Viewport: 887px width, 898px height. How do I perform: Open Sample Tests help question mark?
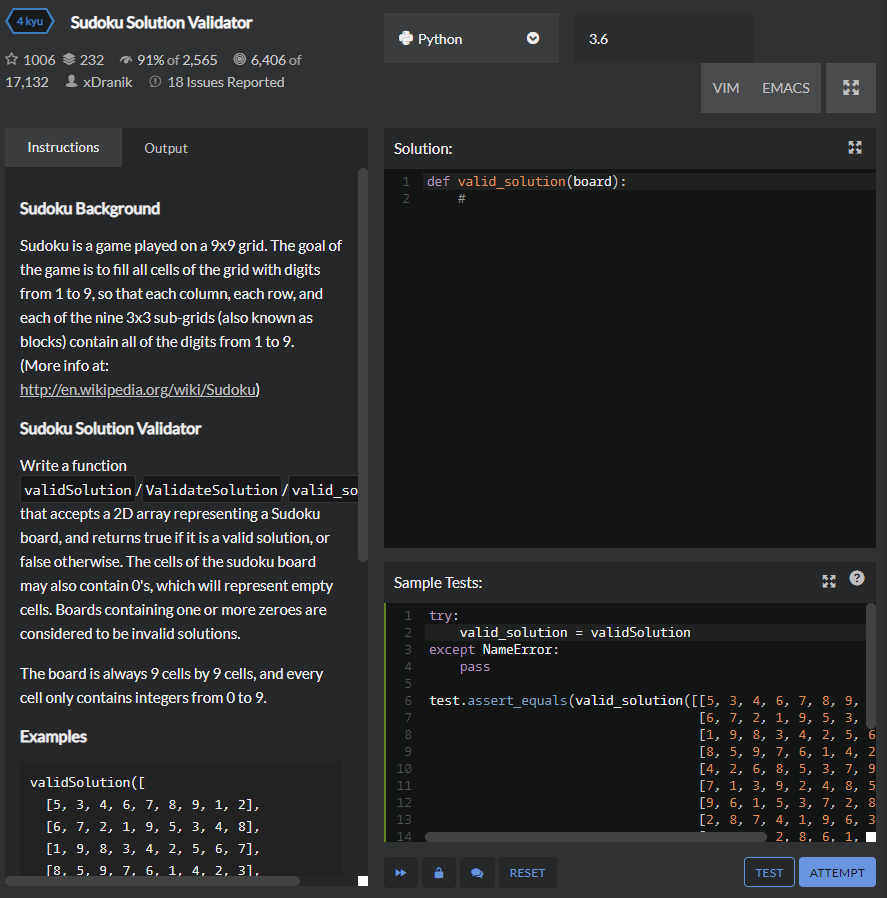click(x=857, y=580)
